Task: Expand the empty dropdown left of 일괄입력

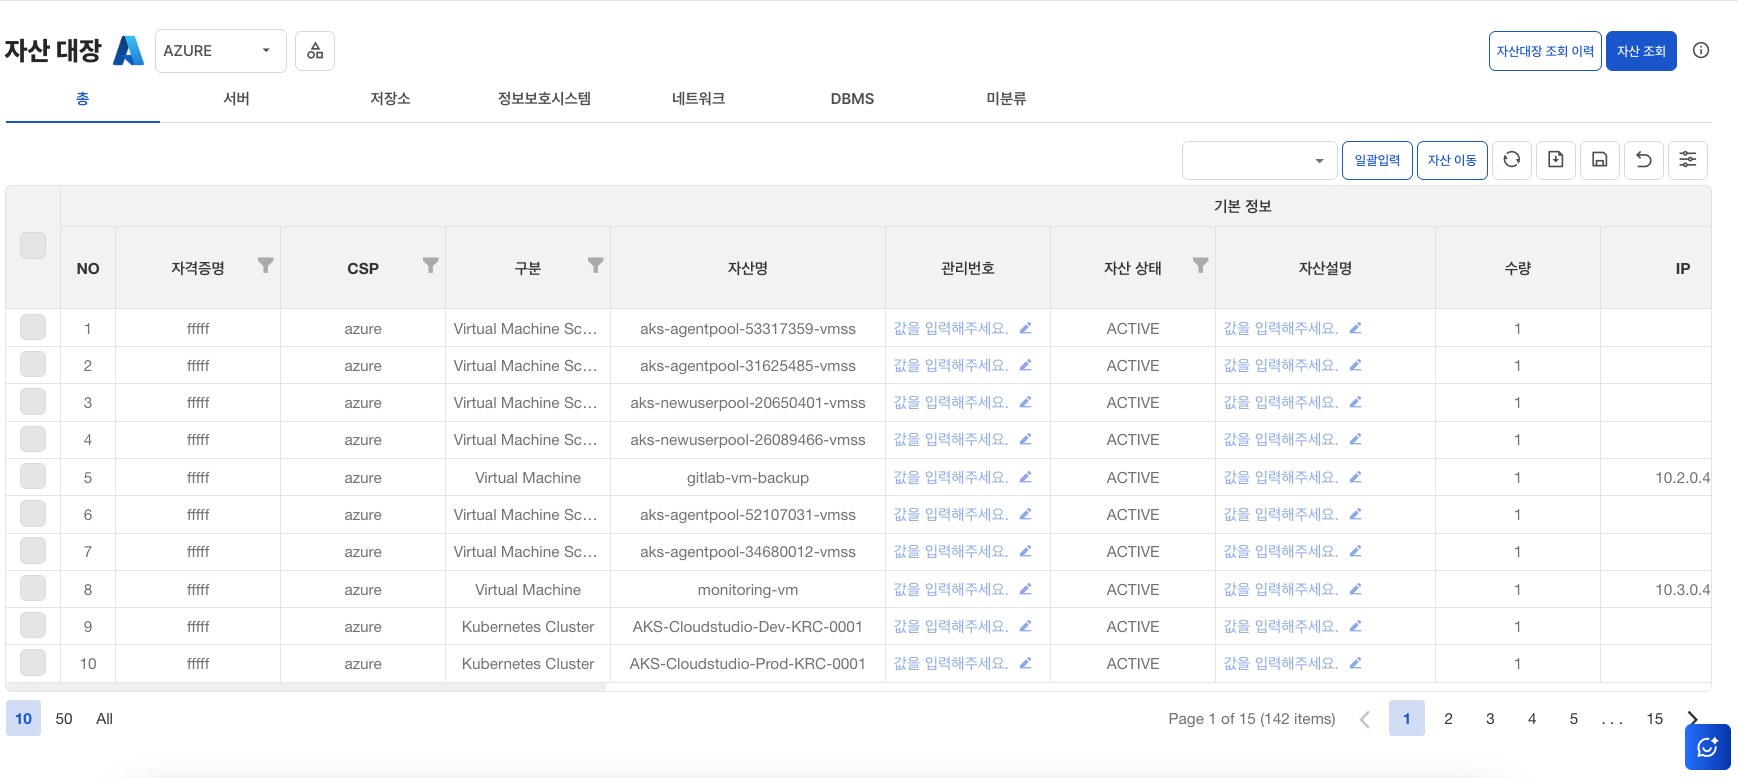Action: coord(1259,160)
